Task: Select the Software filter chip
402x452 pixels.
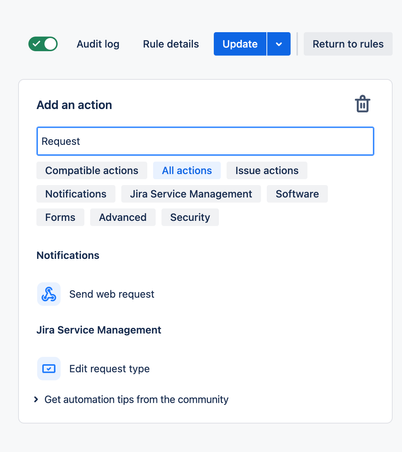Action: [297, 194]
